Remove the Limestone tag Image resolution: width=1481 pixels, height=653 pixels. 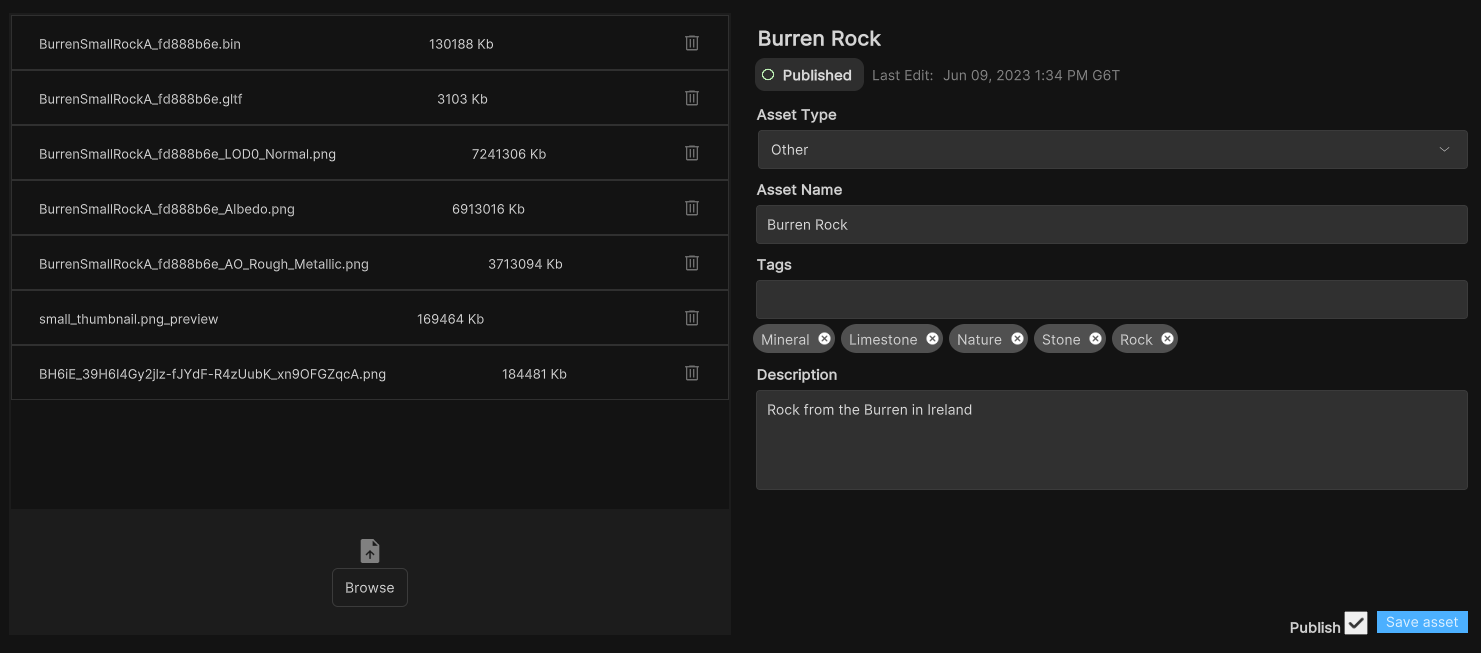point(931,338)
